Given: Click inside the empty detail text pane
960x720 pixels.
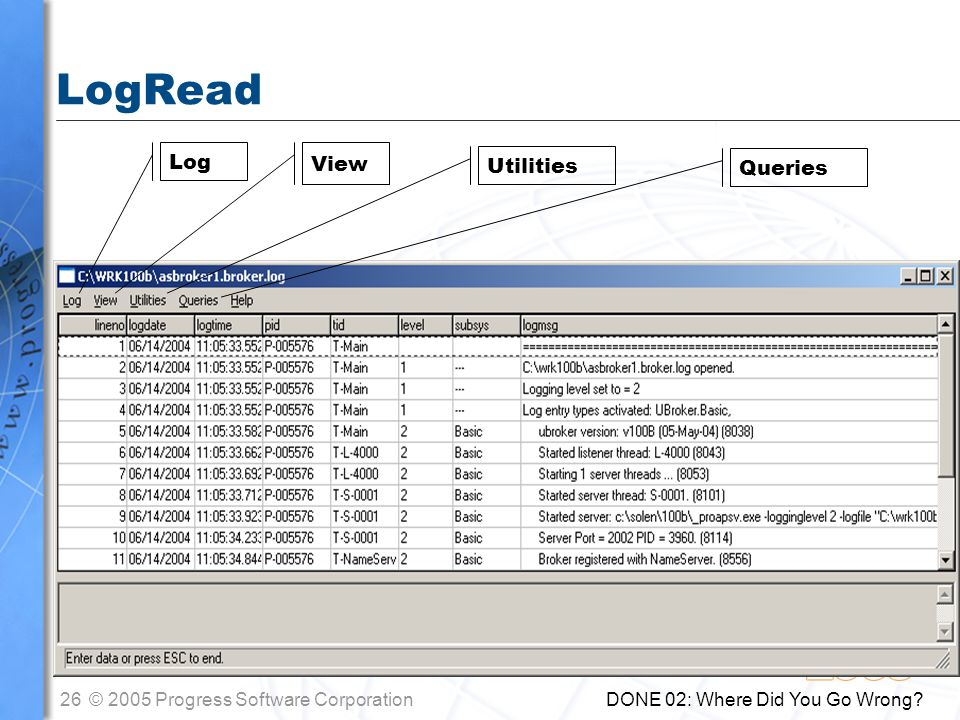Looking at the screenshot, I should tap(497, 613).
